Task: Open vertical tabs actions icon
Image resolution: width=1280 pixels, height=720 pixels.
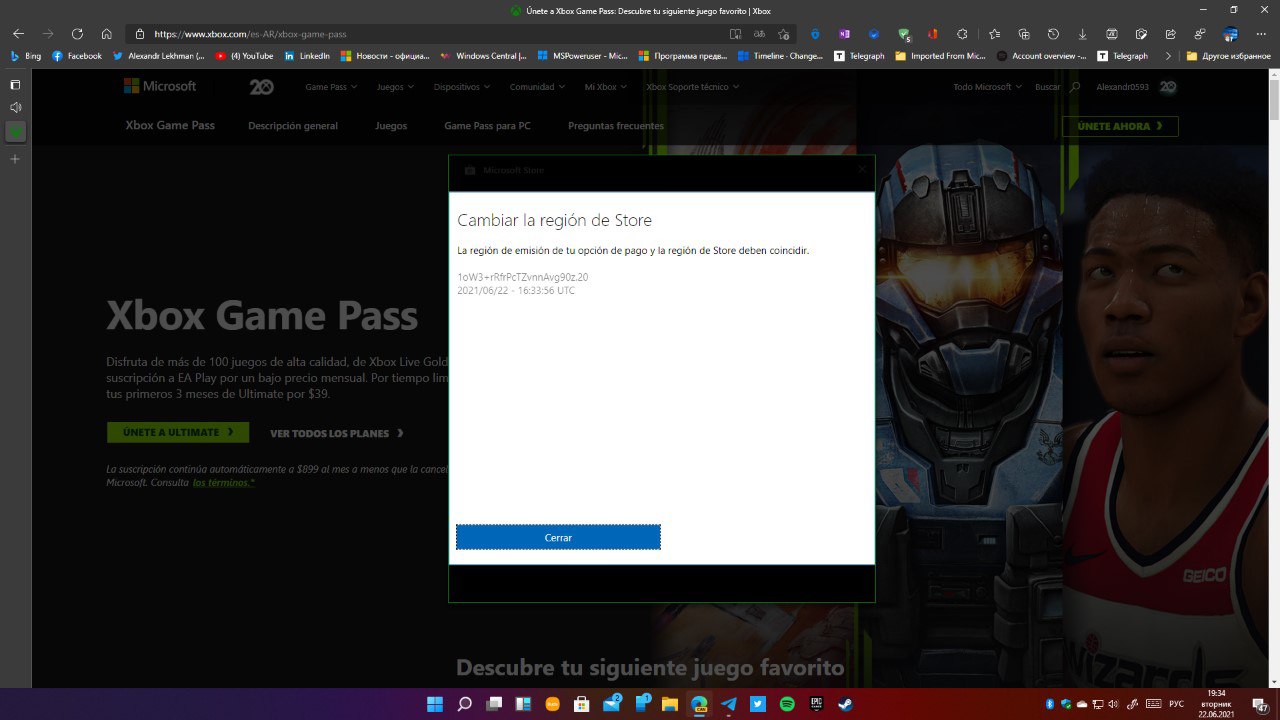Action: click(x=15, y=85)
